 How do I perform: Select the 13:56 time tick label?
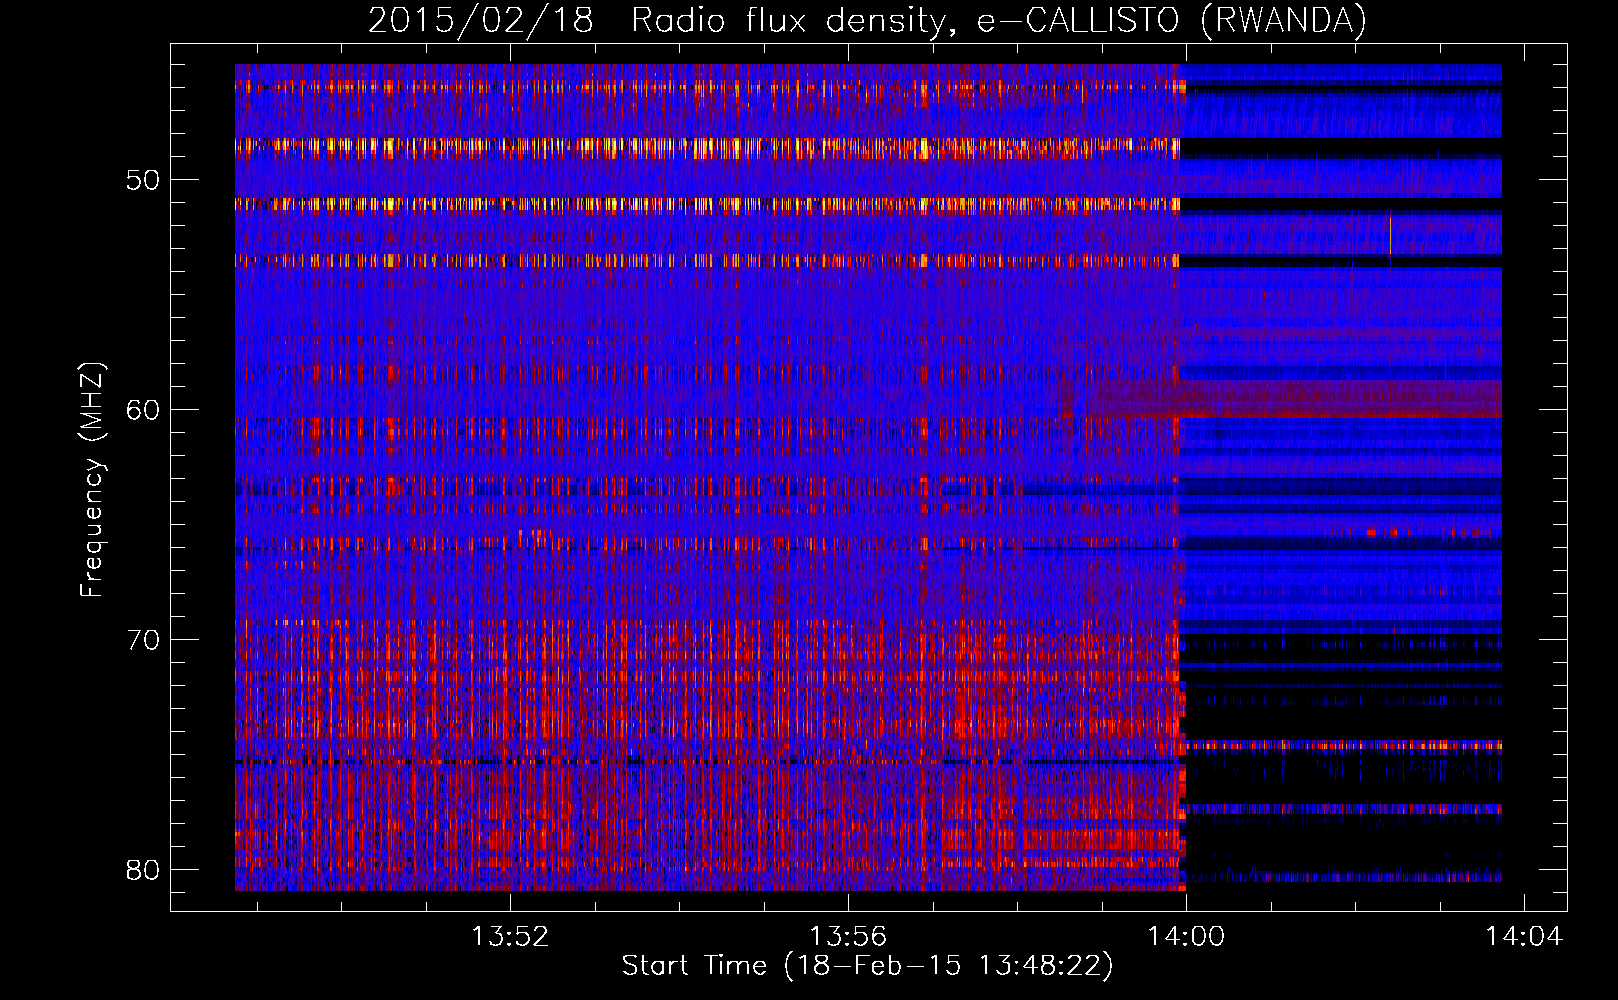(848, 937)
